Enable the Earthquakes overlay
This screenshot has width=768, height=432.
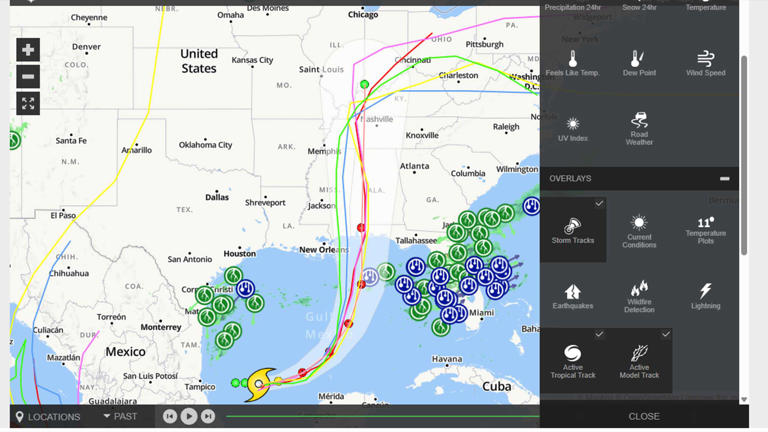click(573, 296)
